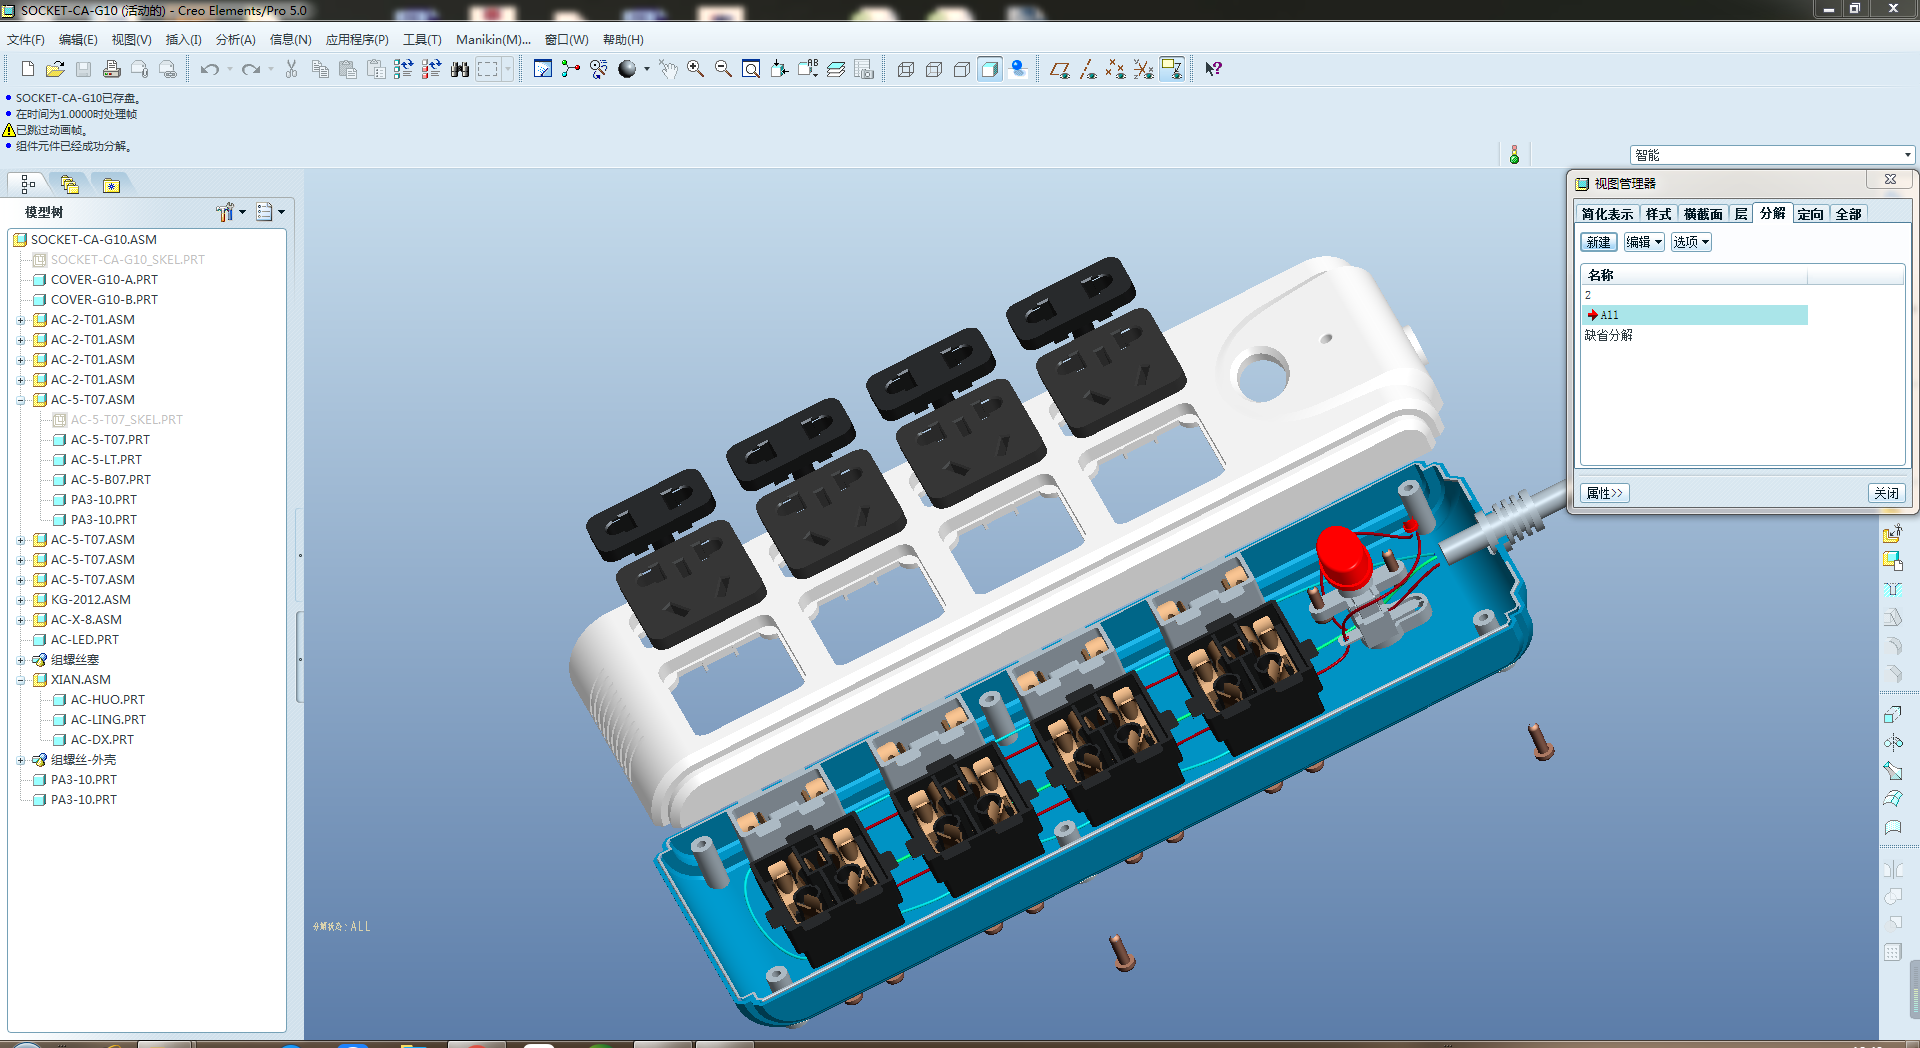
Task: Expand the AC-X-8.ASM node
Action: pyautogui.click(x=21, y=620)
